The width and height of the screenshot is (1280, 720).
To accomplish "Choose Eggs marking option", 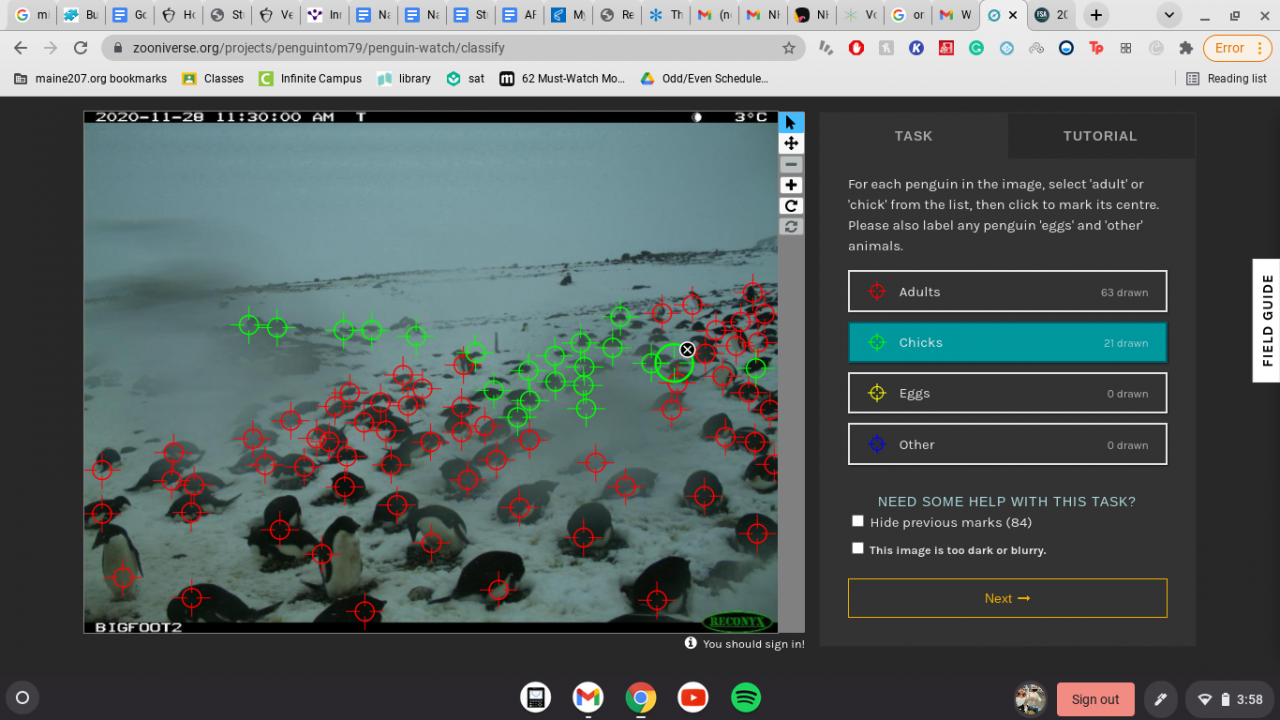I will [1007, 393].
